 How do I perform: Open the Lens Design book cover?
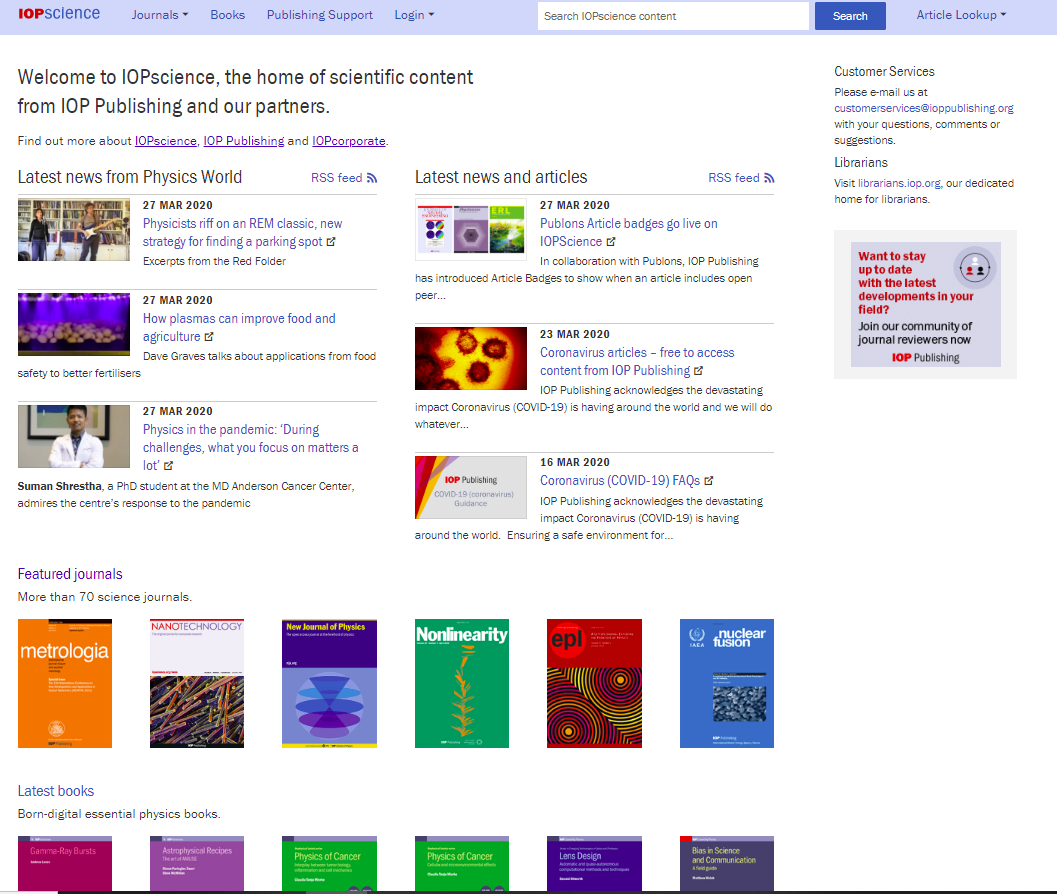coord(594,864)
